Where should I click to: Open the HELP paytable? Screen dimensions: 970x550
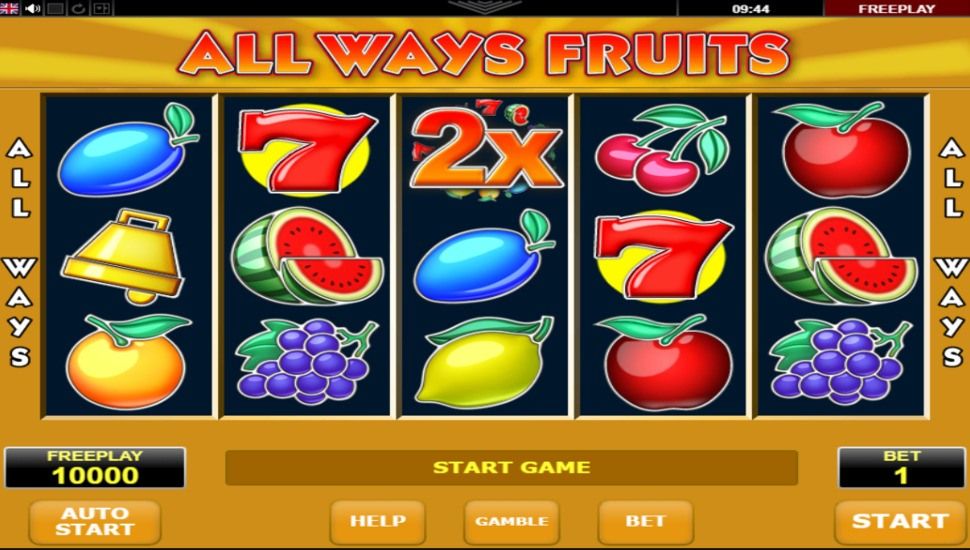pos(377,522)
